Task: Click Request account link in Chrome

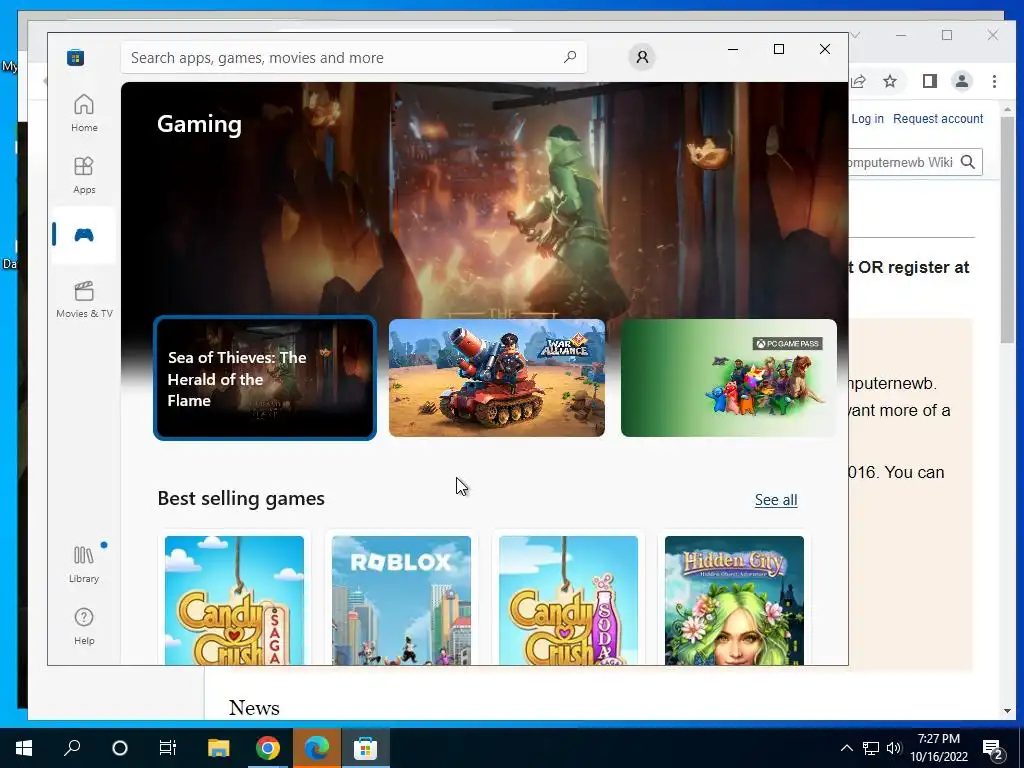Action: tap(938, 119)
